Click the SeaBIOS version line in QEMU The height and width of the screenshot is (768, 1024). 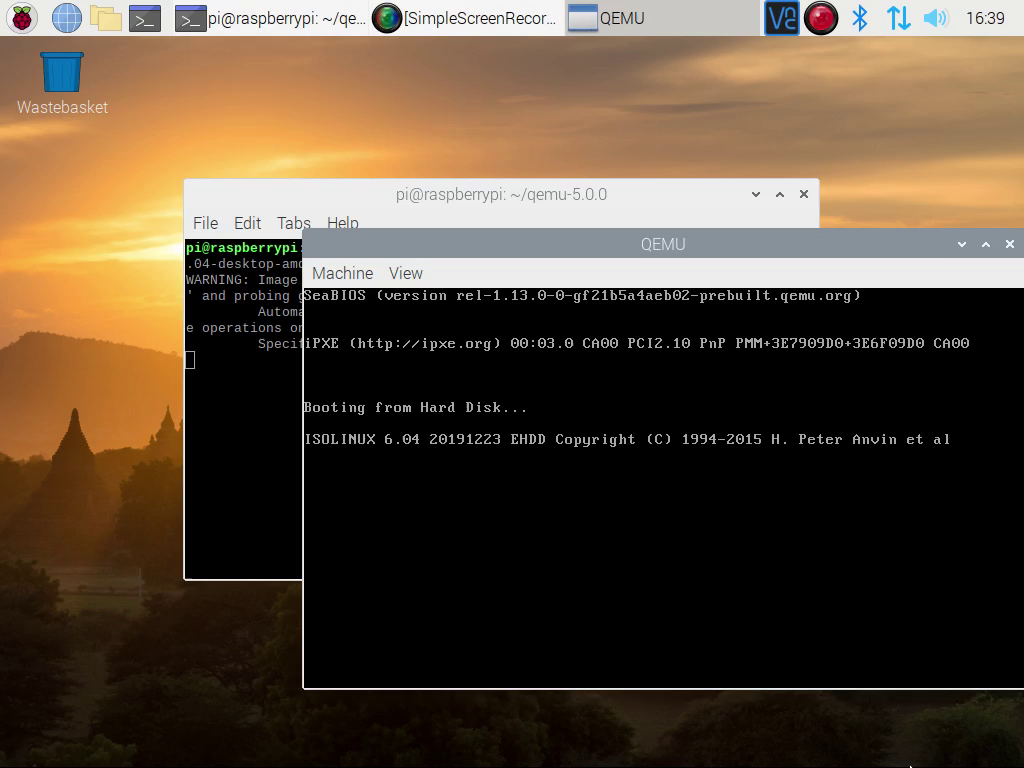pos(583,296)
